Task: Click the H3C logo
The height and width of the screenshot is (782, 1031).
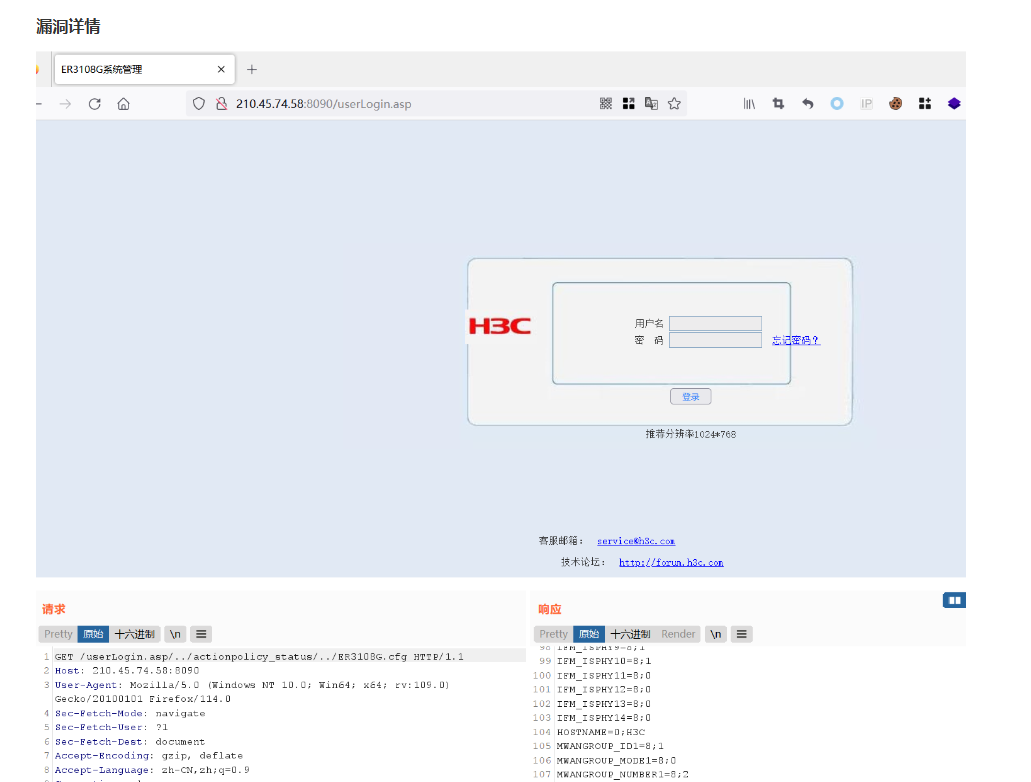Action: coord(500,326)
